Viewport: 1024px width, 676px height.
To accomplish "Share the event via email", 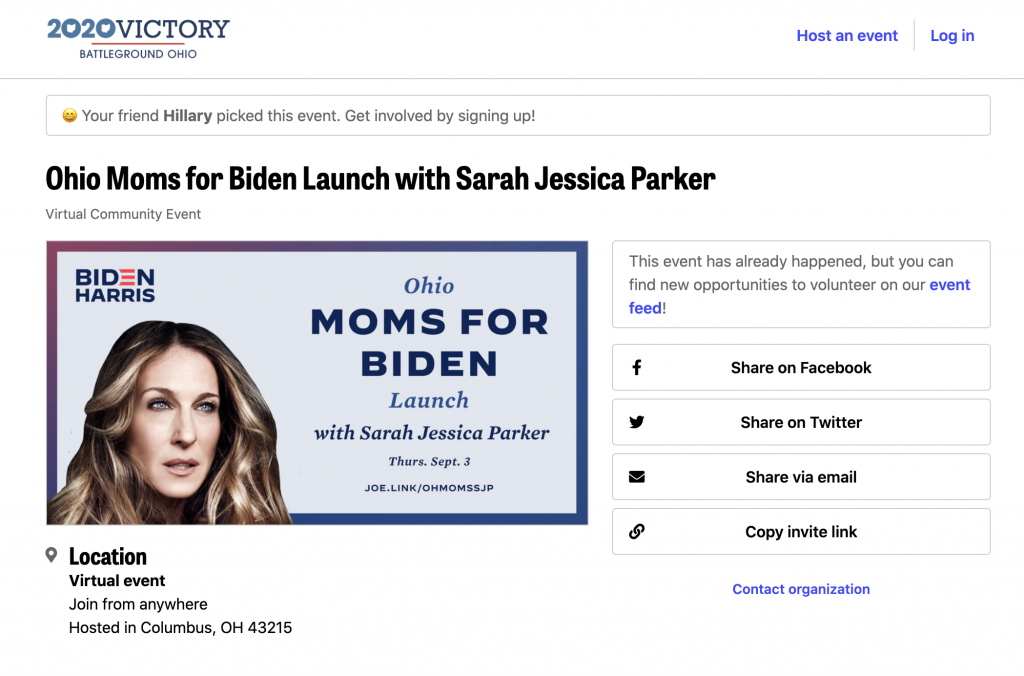I will pyautogui.click(x=801, y=477).
